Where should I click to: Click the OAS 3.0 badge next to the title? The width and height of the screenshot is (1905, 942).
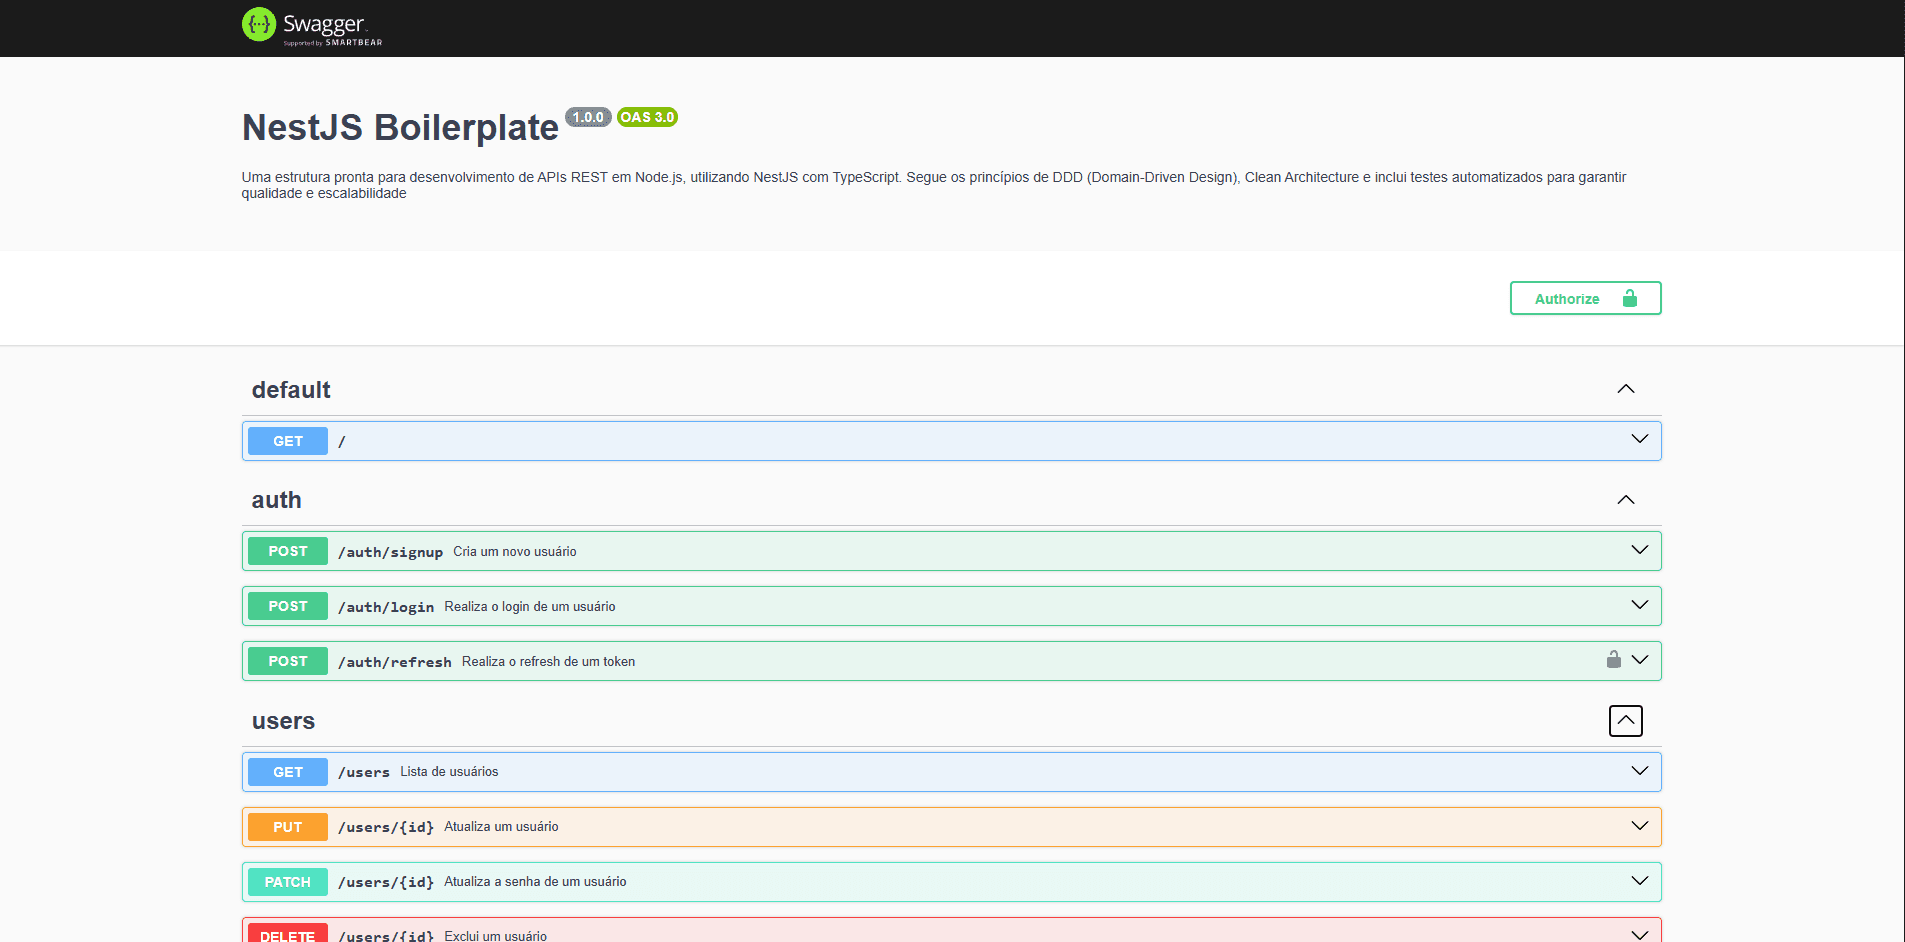tap(646, 117)
